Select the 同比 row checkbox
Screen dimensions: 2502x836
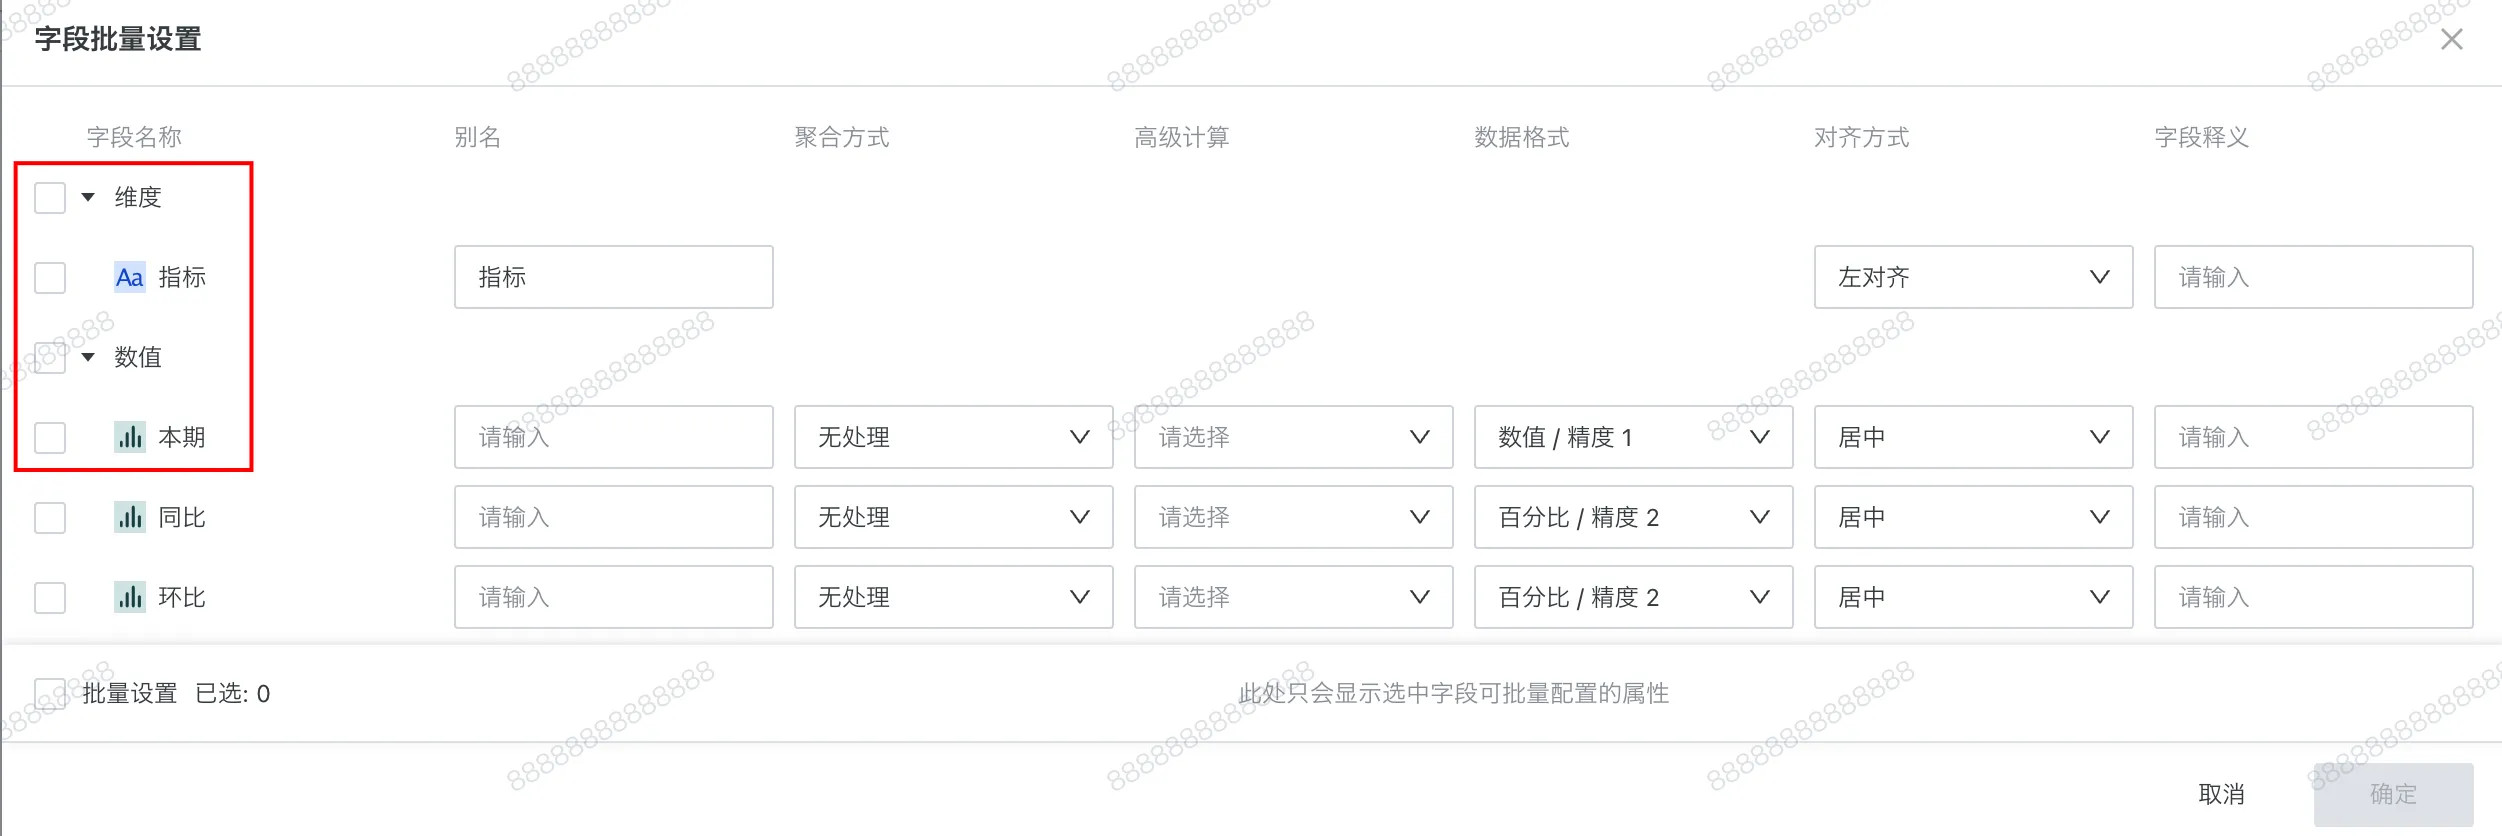50,517
